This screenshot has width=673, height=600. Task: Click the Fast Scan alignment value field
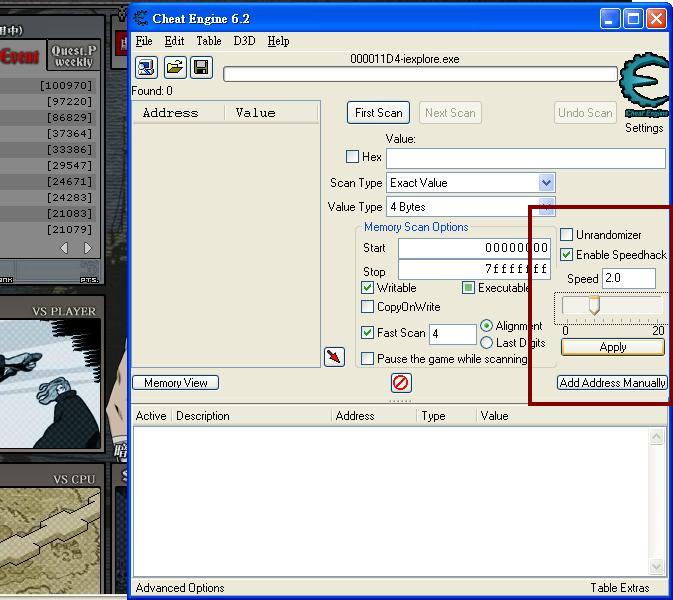452,333
